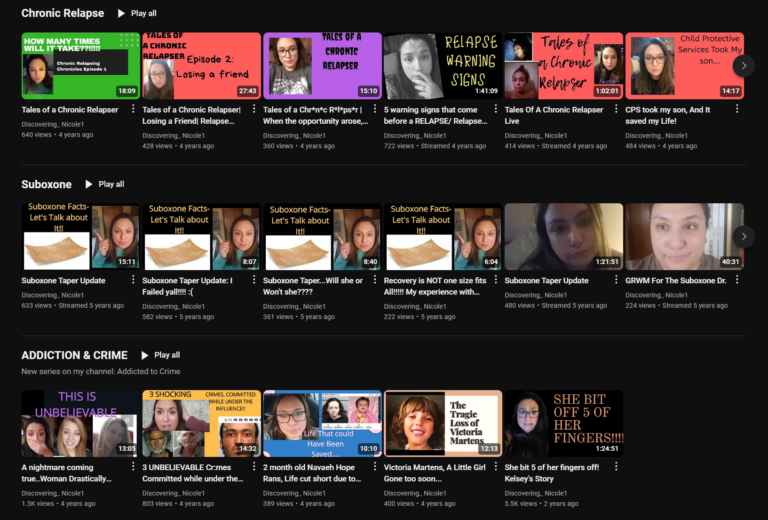Open purple Tales of a Chronic Relapser thumbnail

322,66
